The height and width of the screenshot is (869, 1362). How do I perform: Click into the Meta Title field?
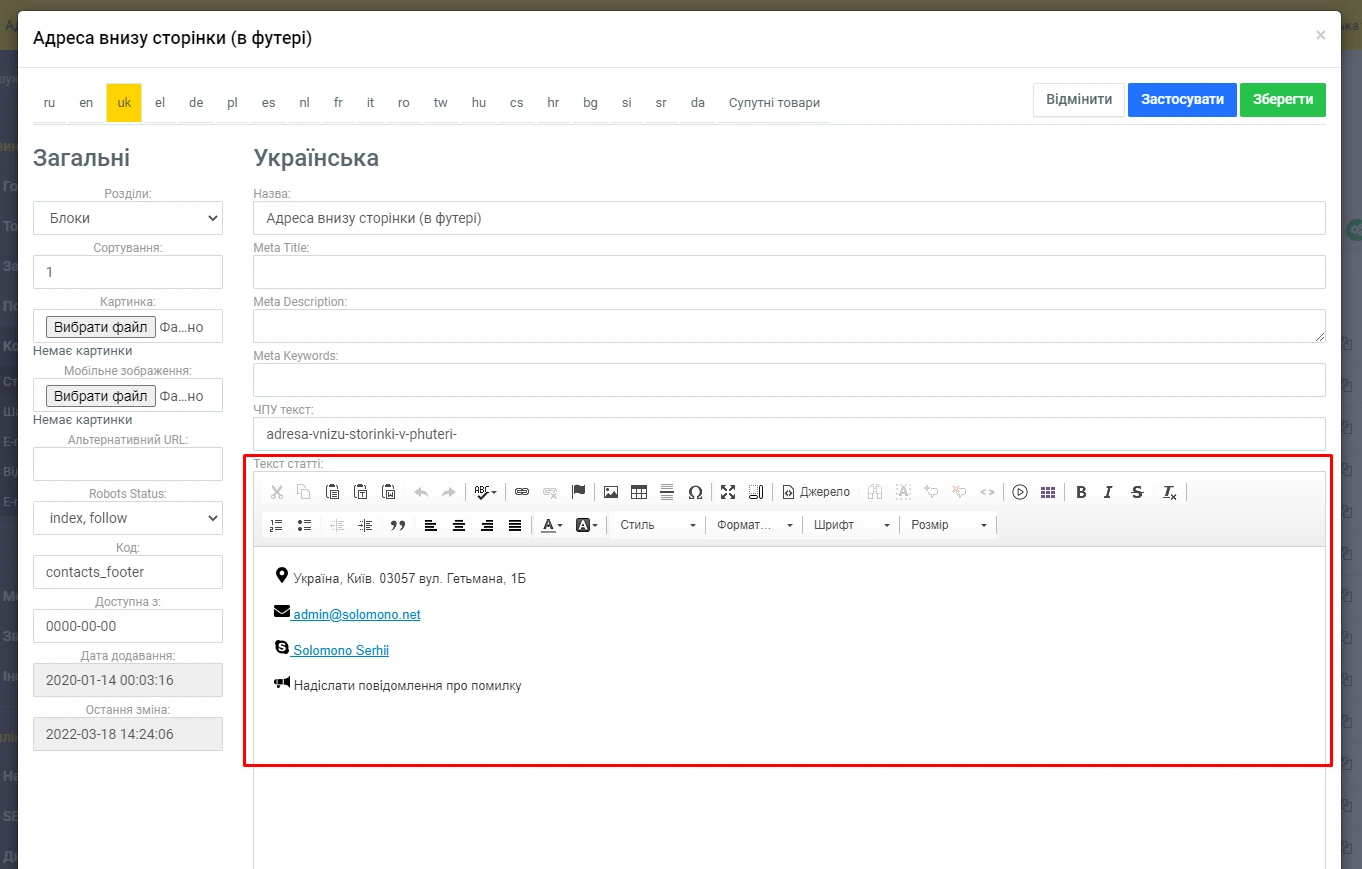pyautogui.click(x=789, y=272)
